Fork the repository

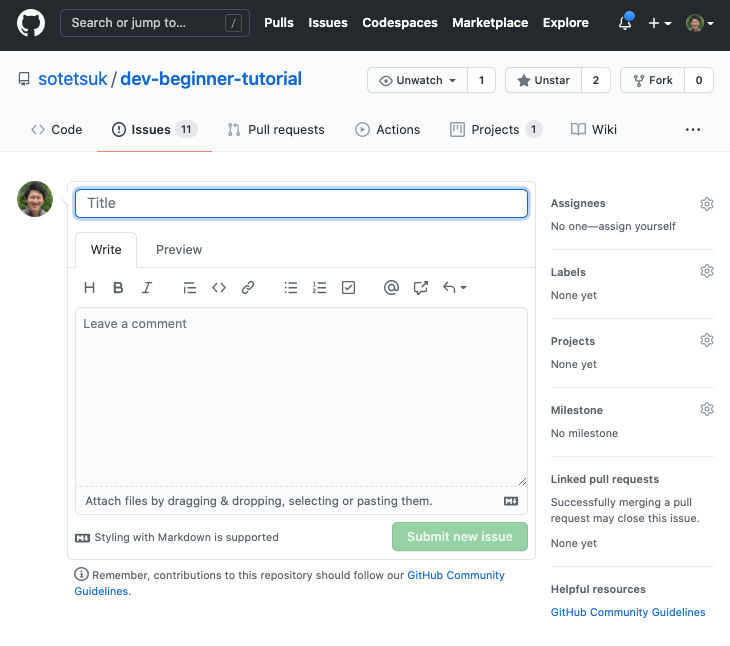click(x=653, y=80)
